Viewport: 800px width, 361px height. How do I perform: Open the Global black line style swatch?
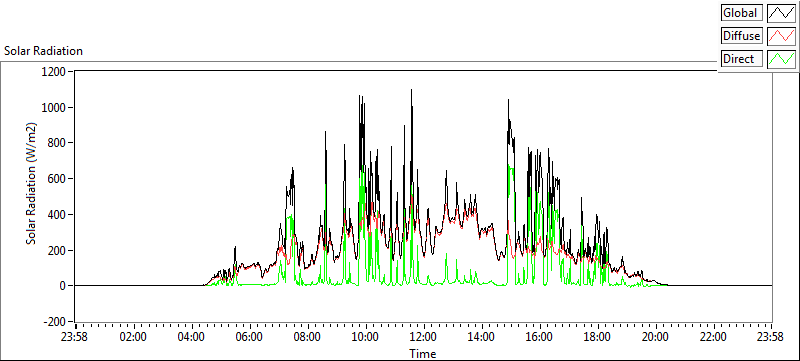coord(781,13)
